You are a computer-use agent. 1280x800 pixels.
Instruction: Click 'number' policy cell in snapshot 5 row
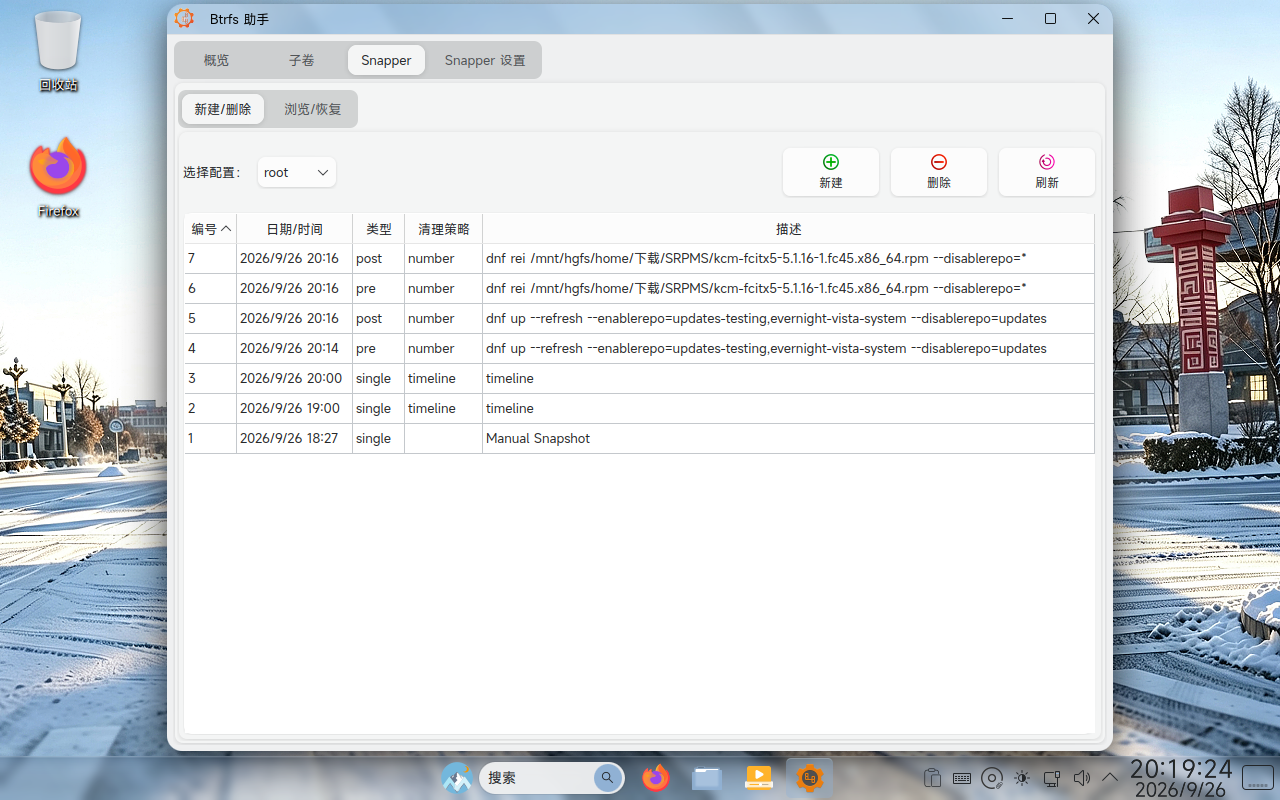point(443,318)
